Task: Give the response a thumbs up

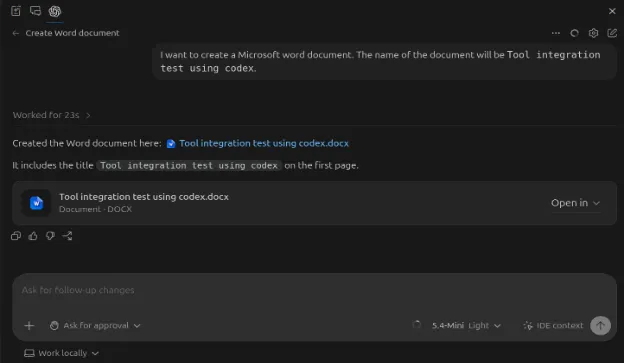Action: pyautogui.click(x=33, y=236)
